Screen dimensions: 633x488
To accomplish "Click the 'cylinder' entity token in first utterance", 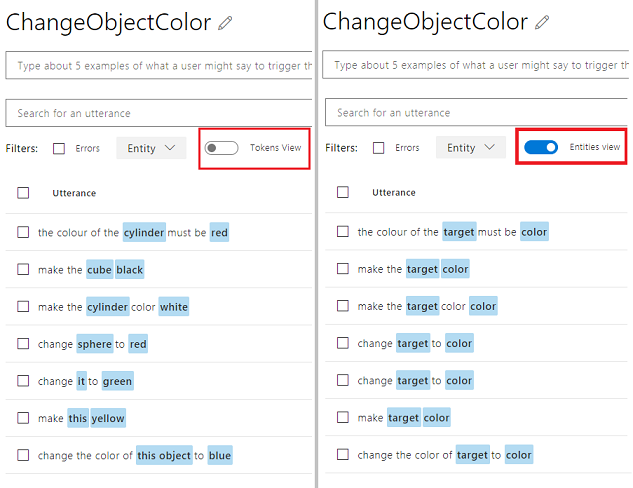I will [x=144, y=233].
